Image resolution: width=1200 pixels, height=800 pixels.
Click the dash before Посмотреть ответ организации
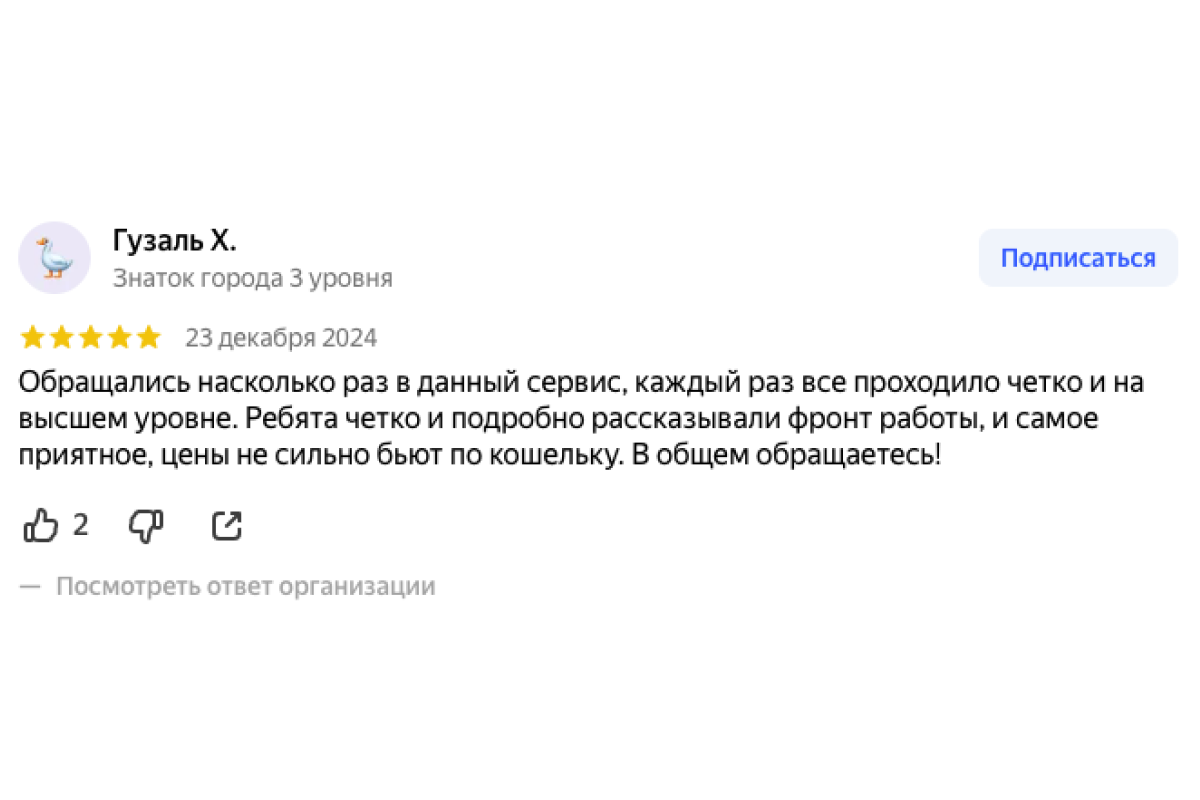click(x=31, y=586)
